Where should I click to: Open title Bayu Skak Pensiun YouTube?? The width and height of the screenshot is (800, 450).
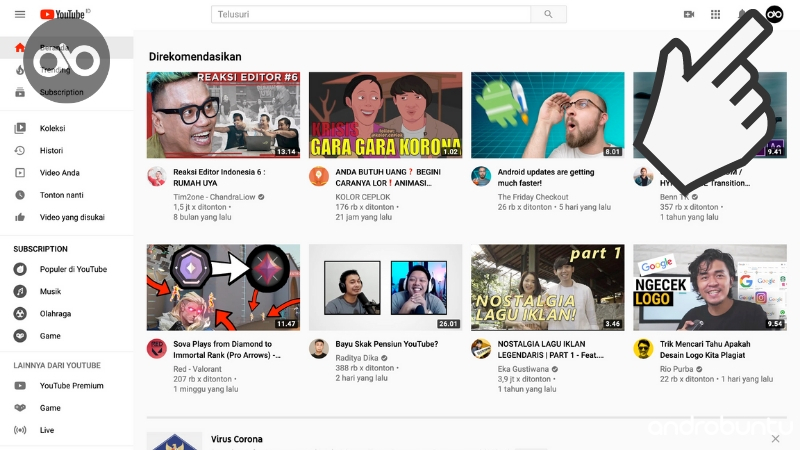pos(387,344)
